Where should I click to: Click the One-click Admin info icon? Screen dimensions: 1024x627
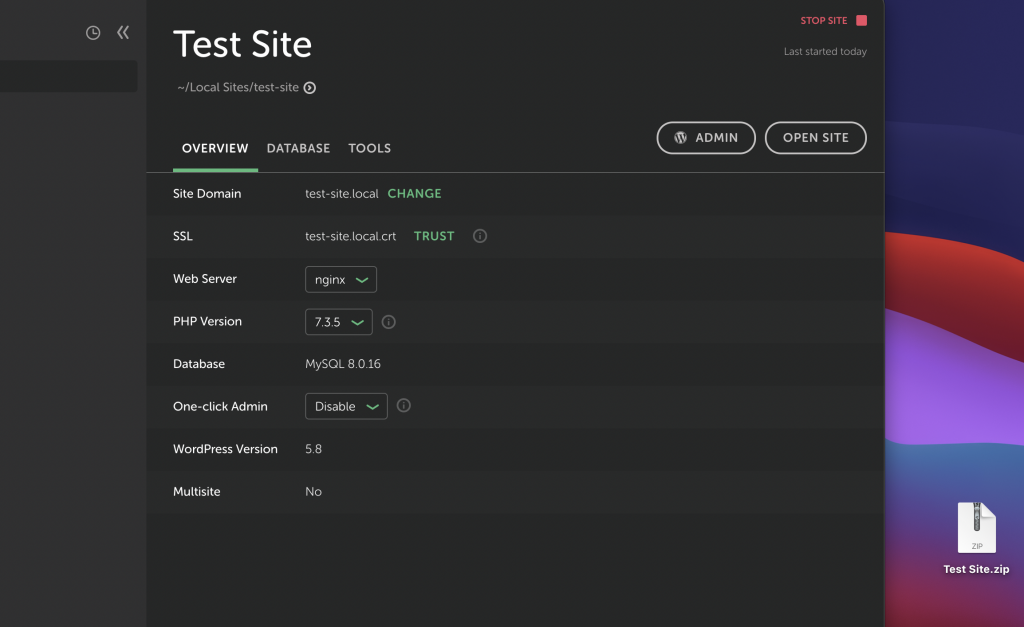click(x=404, y=406)
